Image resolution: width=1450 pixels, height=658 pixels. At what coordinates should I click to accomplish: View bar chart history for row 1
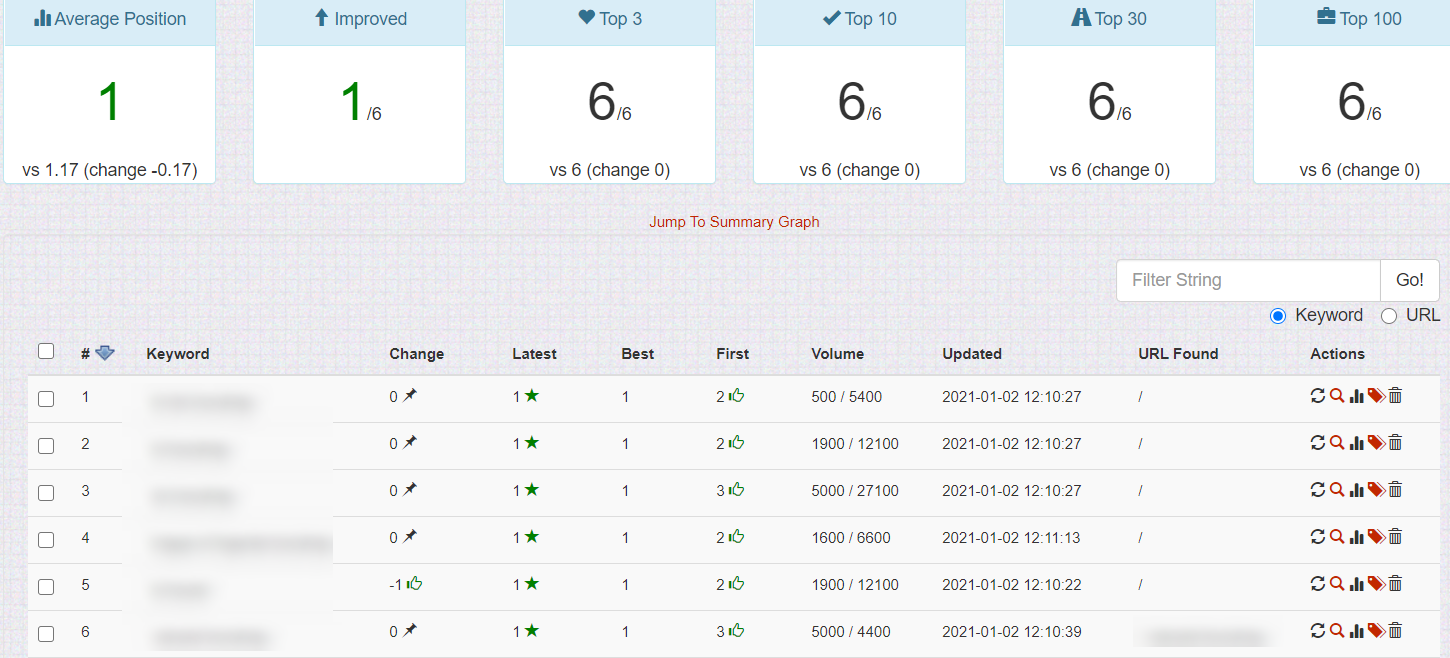(x=1357, y=396)
